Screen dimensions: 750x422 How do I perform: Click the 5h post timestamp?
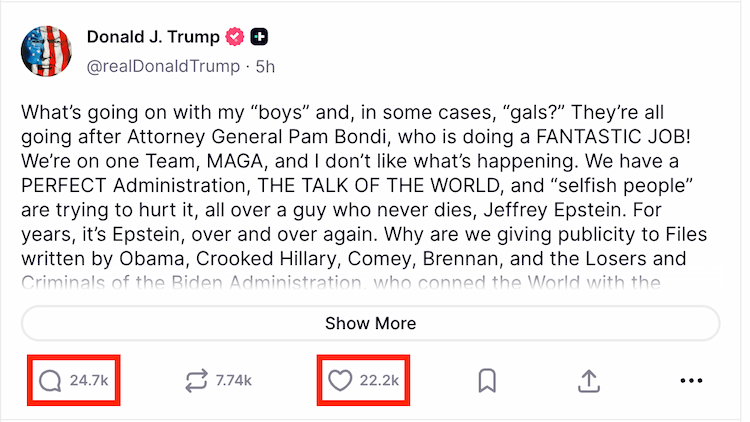click(266, 66)
